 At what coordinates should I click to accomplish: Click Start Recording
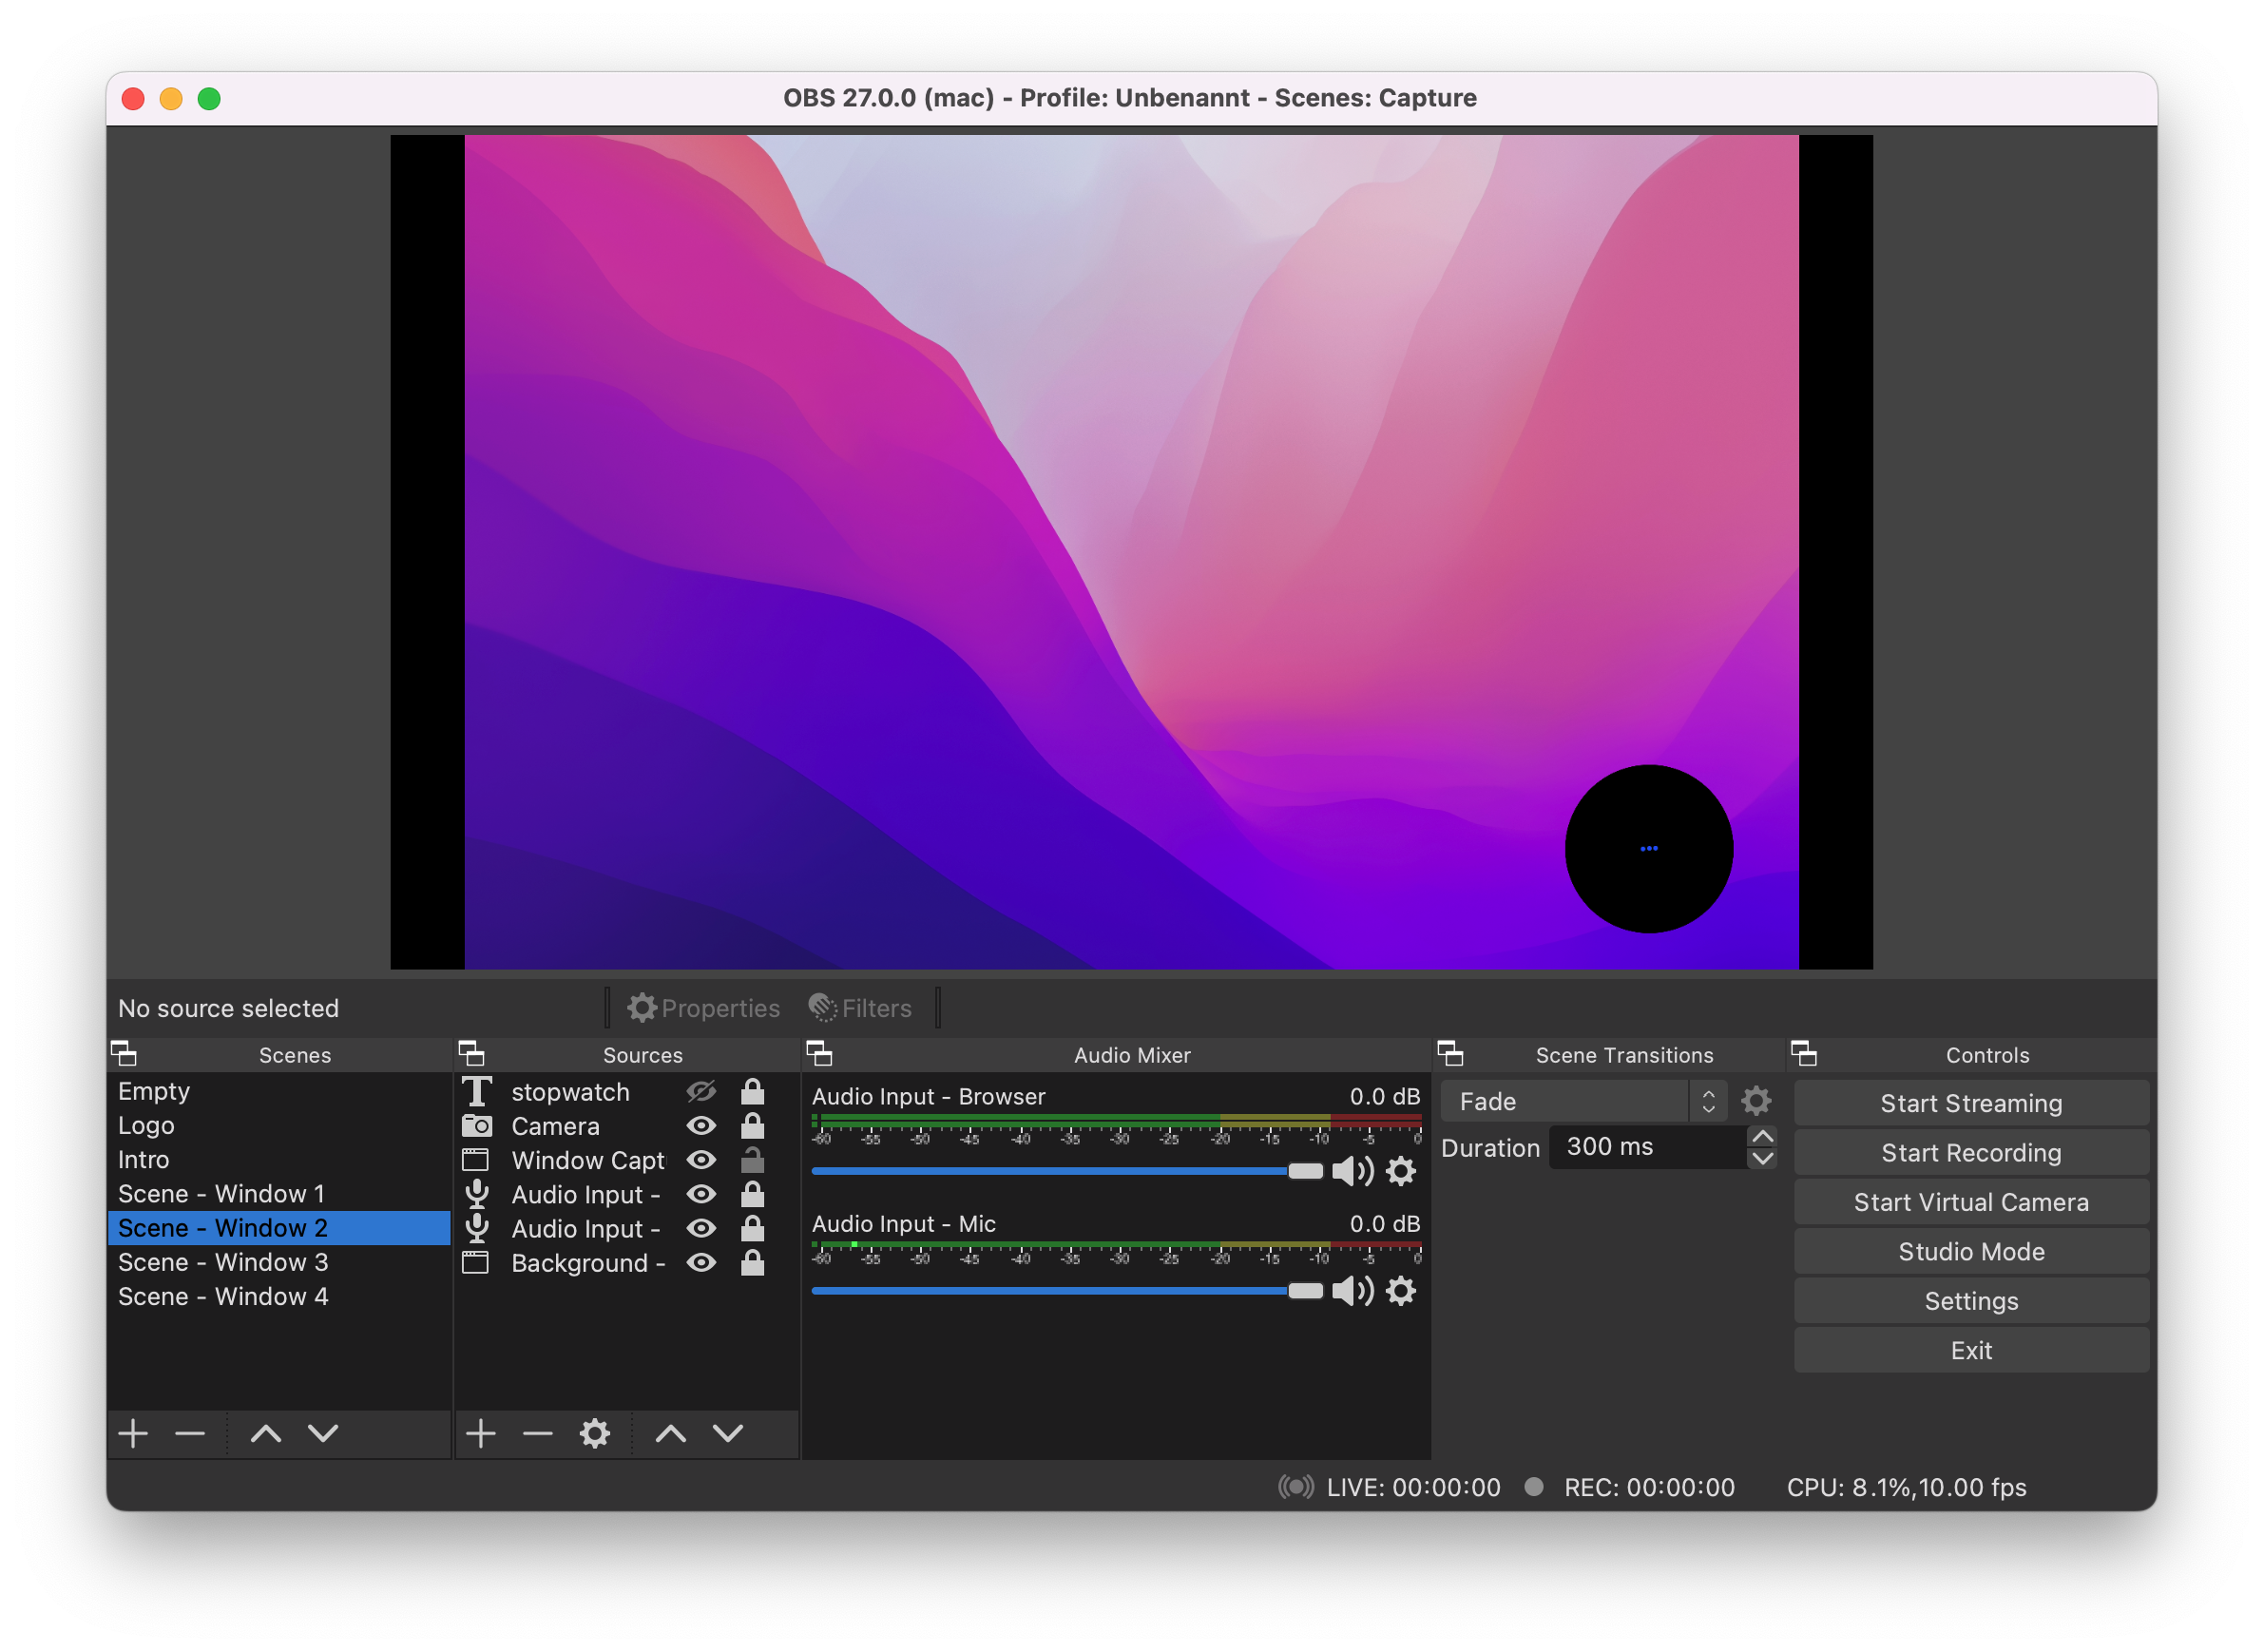(x=1971, y=1152)
